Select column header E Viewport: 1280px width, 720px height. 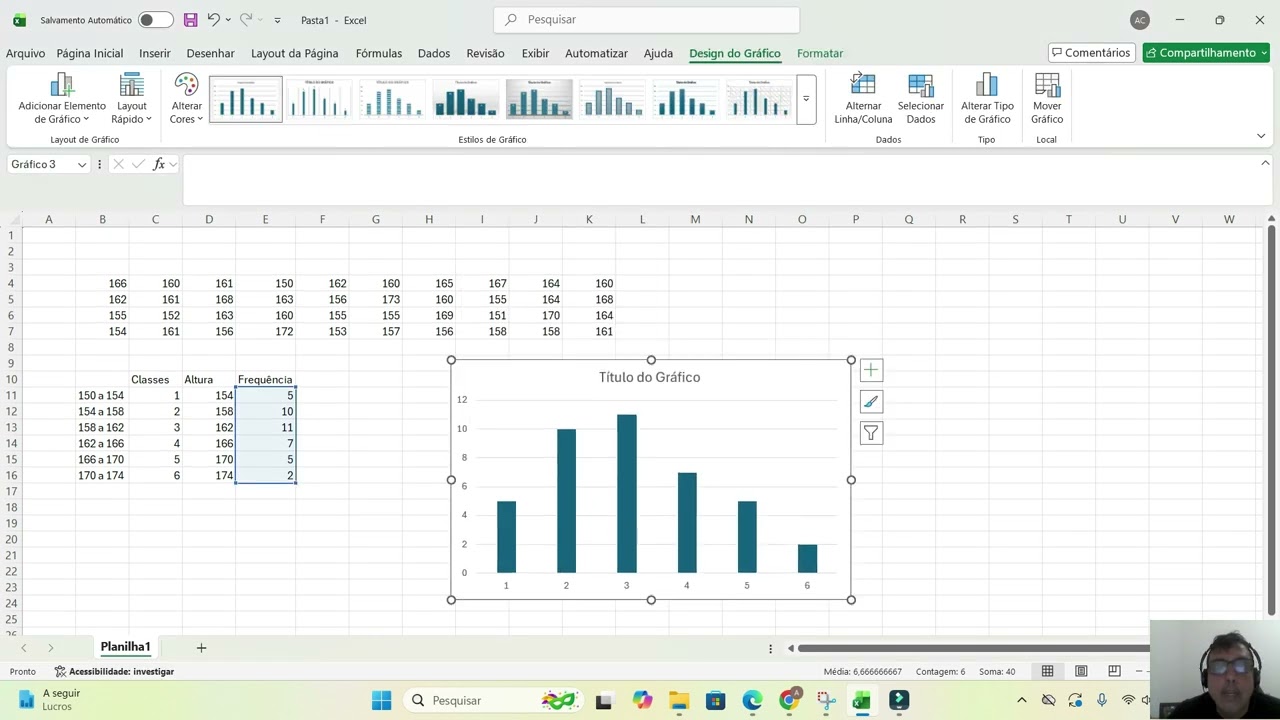click(x=265, y=219)
